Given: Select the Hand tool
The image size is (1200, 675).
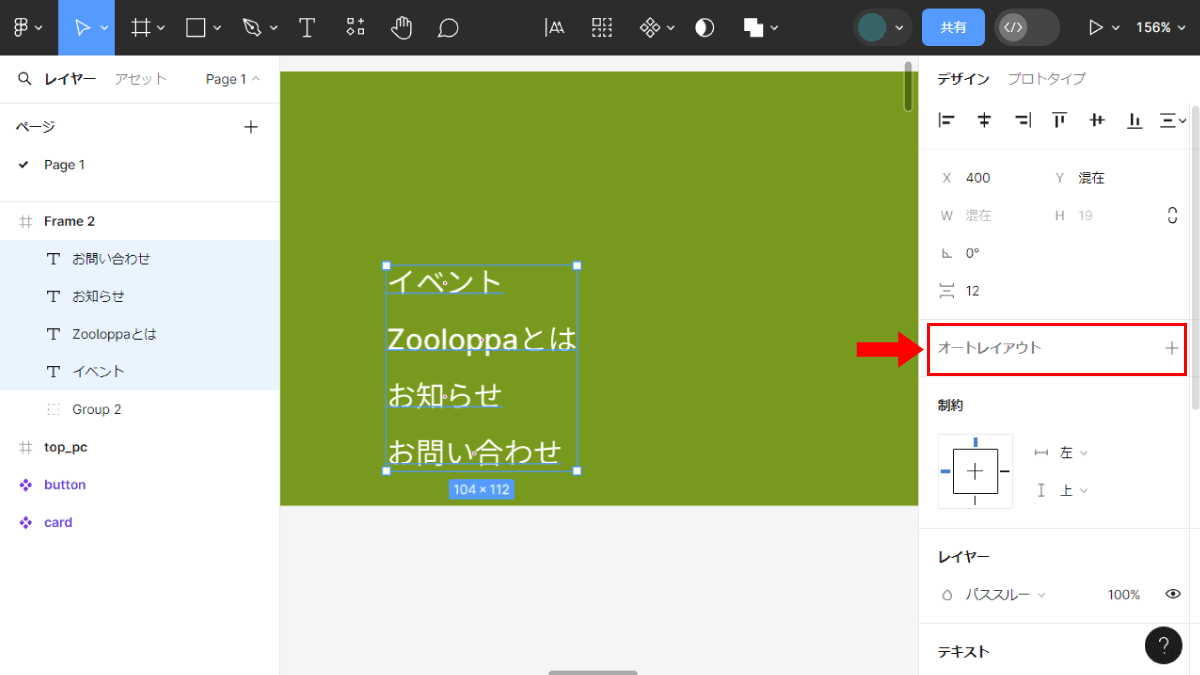Looking at the screenshot, I should (x=402, y=27).
